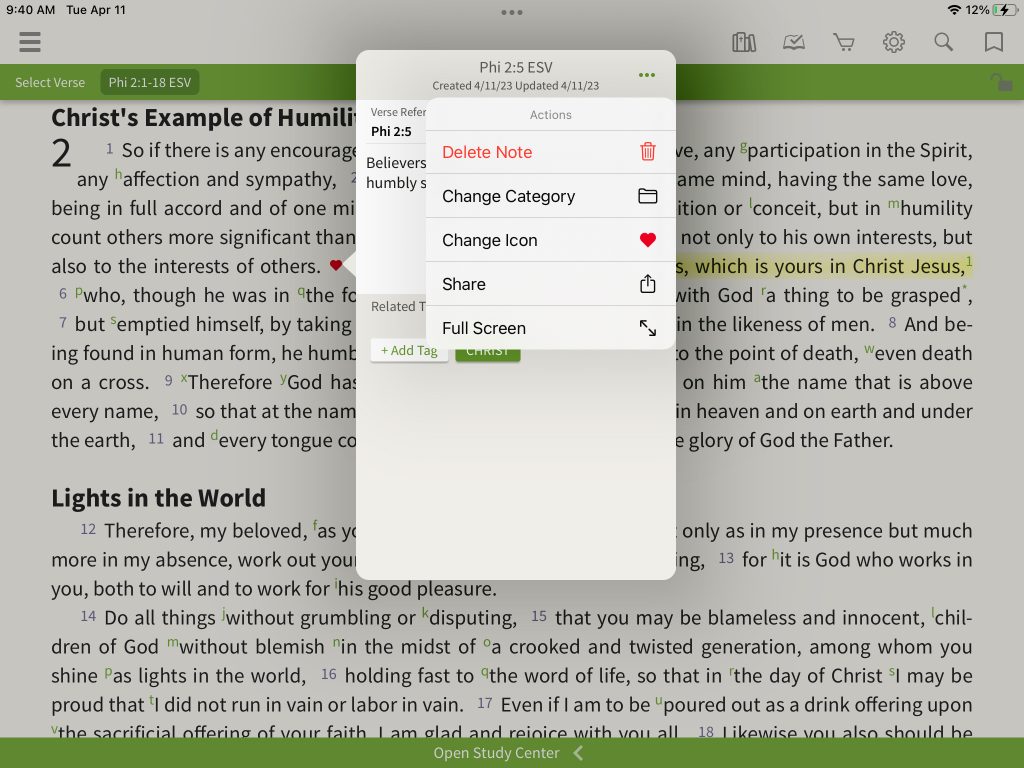Tap the Select Verse button

[50, 82]
